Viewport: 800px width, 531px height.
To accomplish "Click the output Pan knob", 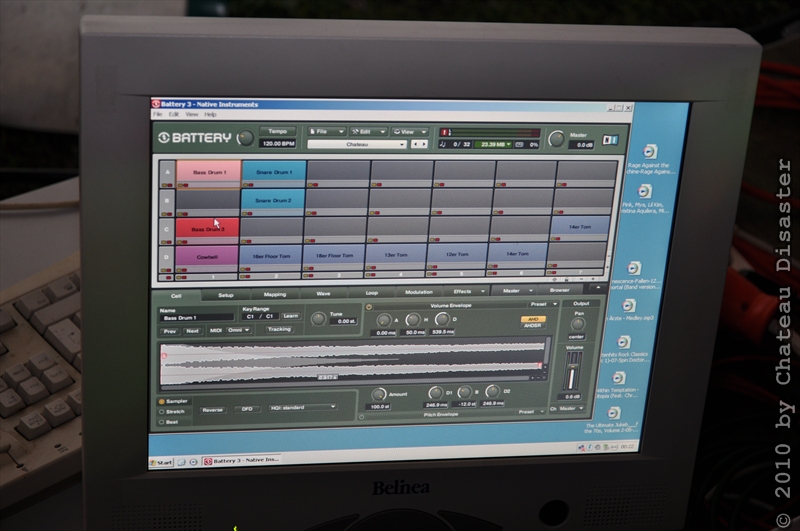I will point(578,324).
